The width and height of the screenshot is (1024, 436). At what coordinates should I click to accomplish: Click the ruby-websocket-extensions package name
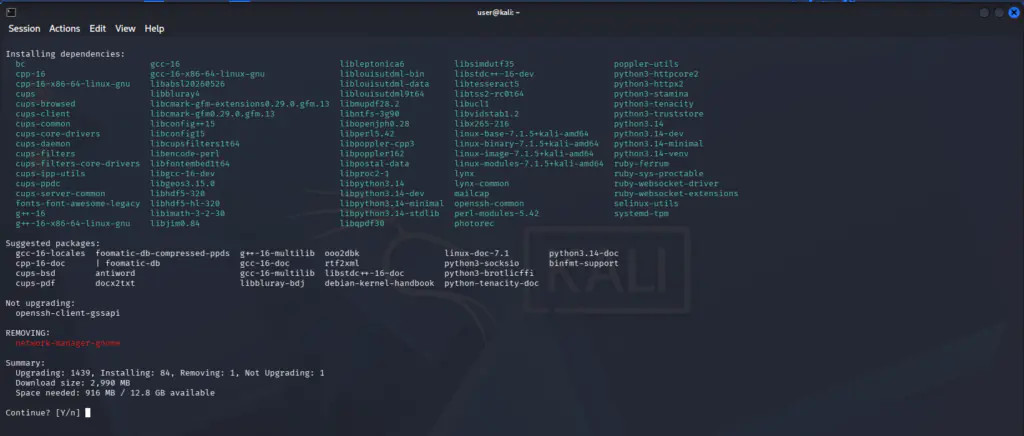pyautogui.click(x=676, y=194)
